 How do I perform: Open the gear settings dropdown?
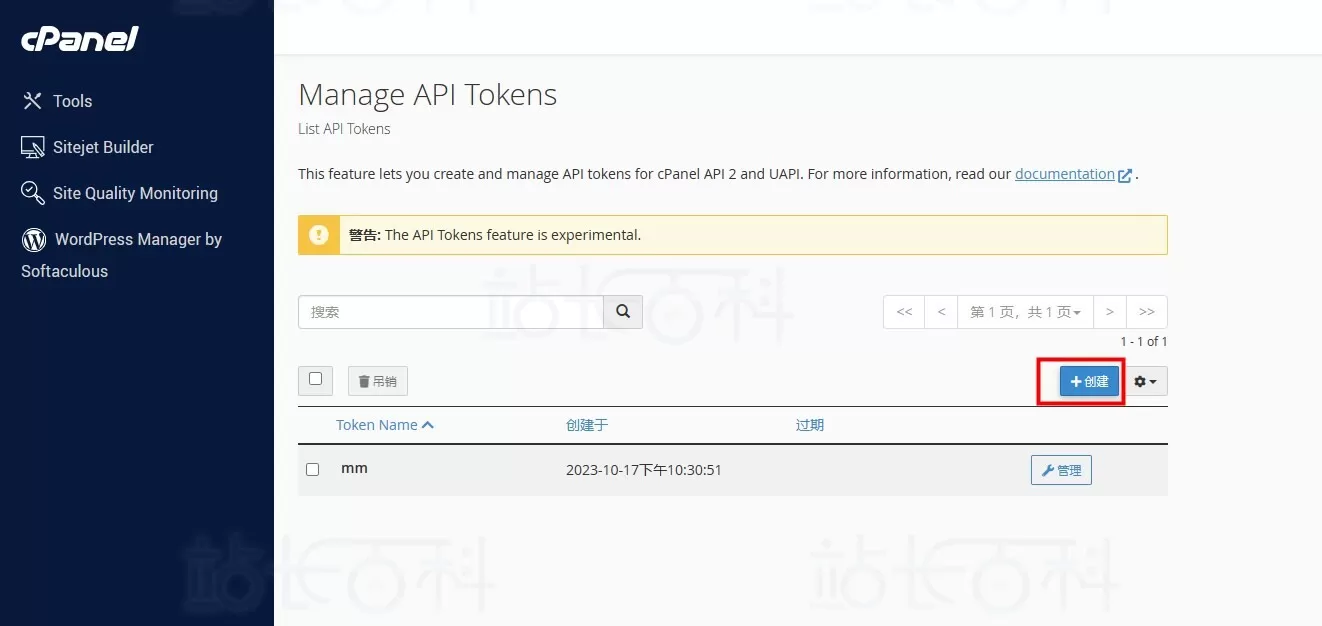click(1145, 381)
